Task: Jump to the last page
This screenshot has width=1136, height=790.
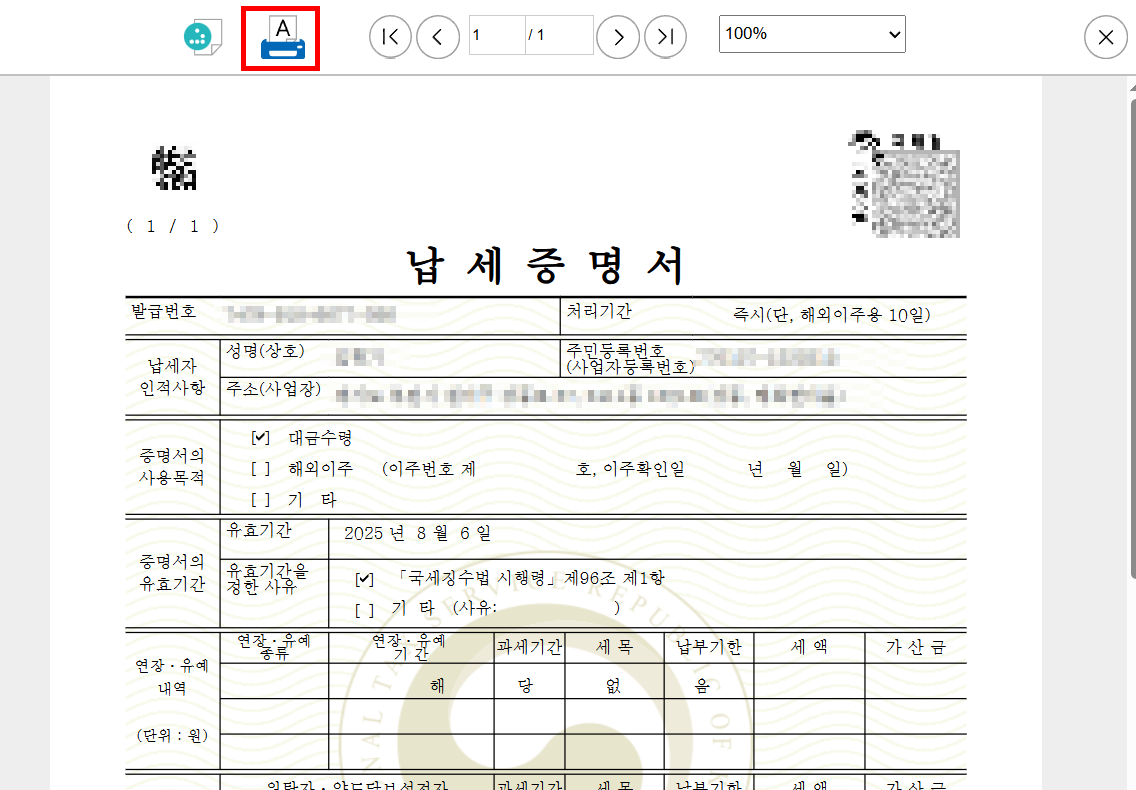Action: (665, 37)
